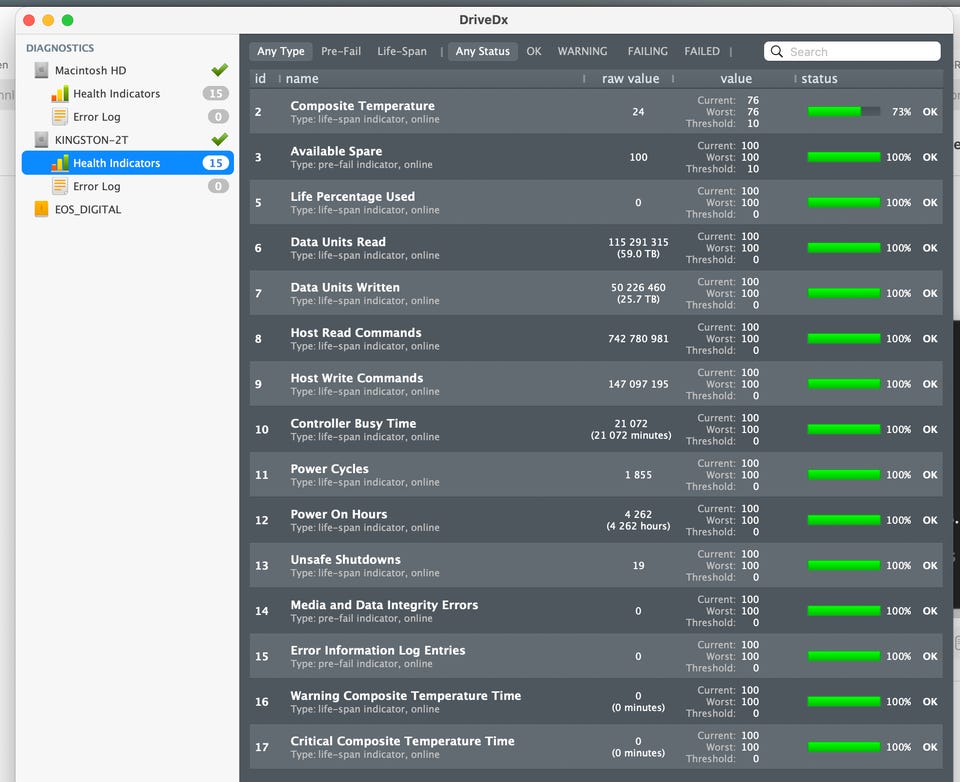Open Error Log under KINGSTON-2T

(x=96, y=186)
